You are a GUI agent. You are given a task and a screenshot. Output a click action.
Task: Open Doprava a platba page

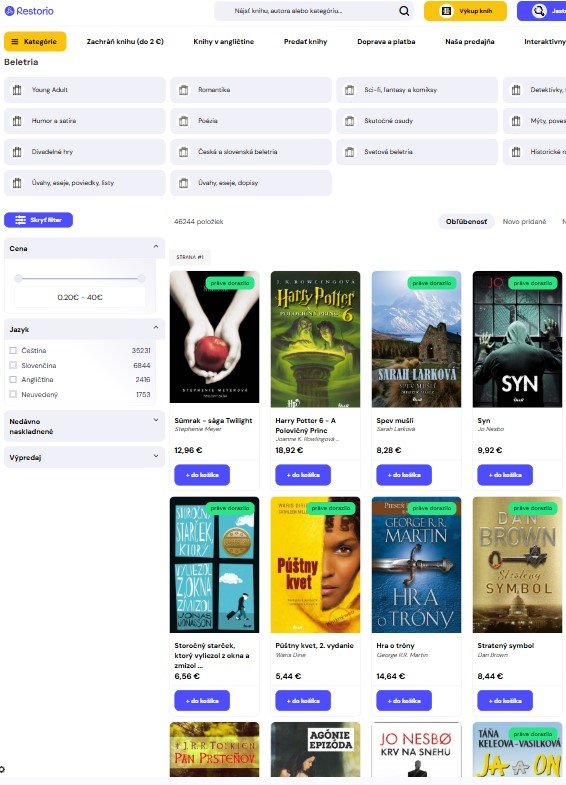(386, 42)
